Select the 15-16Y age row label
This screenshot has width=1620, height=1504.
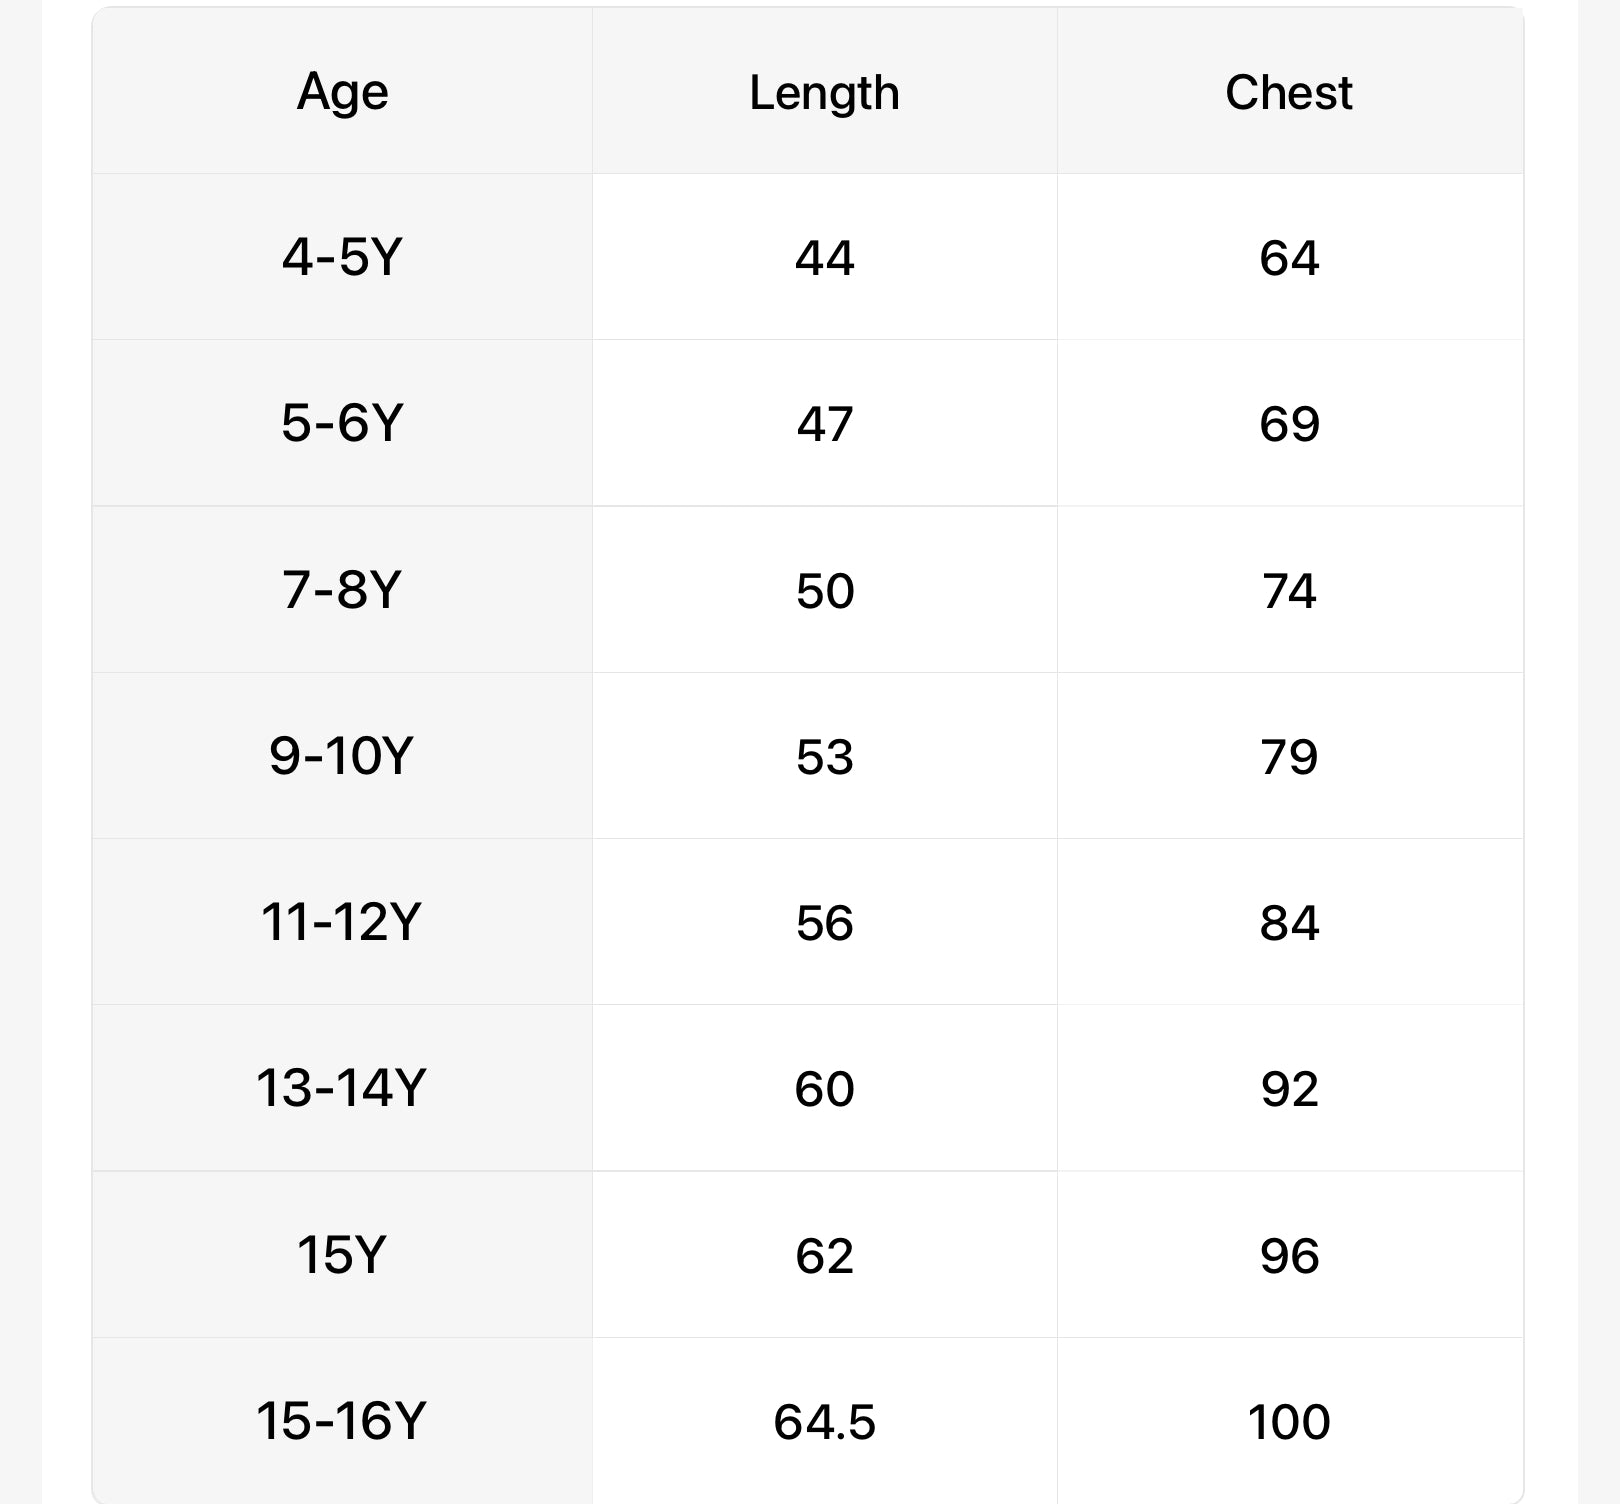(x=342, y=1420)
